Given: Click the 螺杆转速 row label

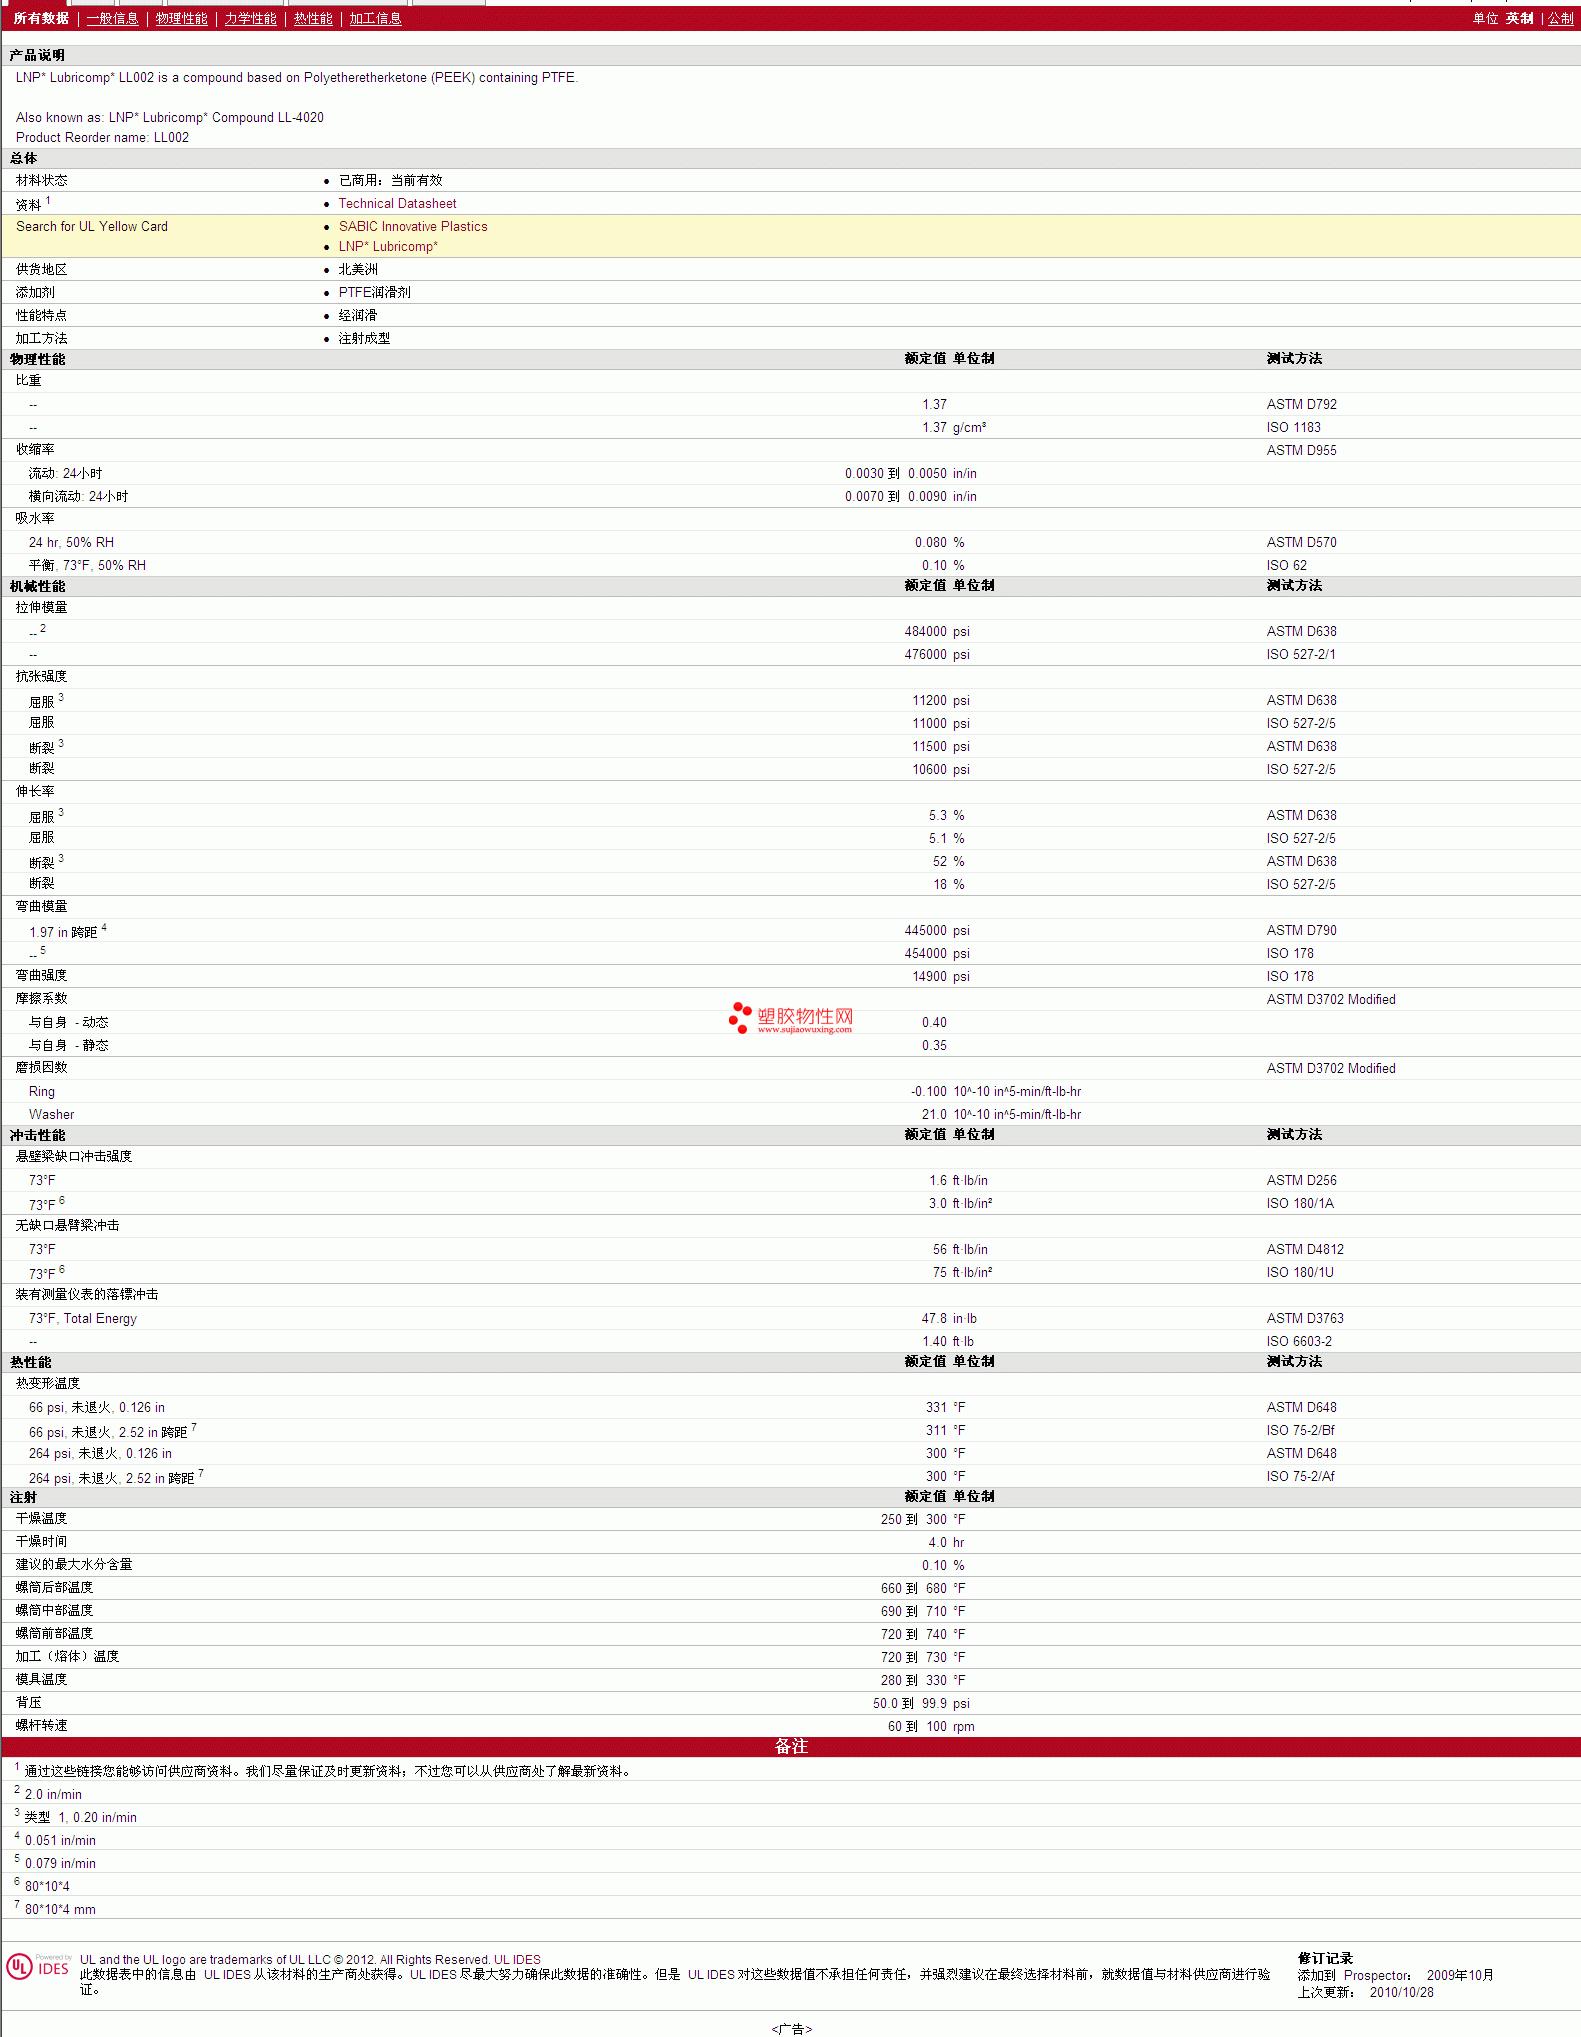Looking at the screenshot, I should click(x=41, y=1725).
